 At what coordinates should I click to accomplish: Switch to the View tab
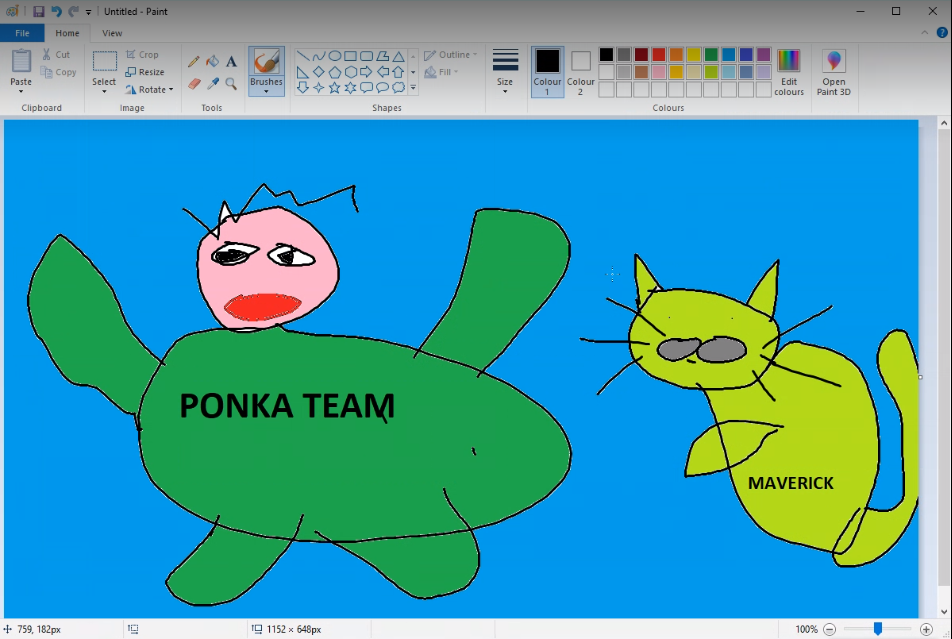[112, 33]
